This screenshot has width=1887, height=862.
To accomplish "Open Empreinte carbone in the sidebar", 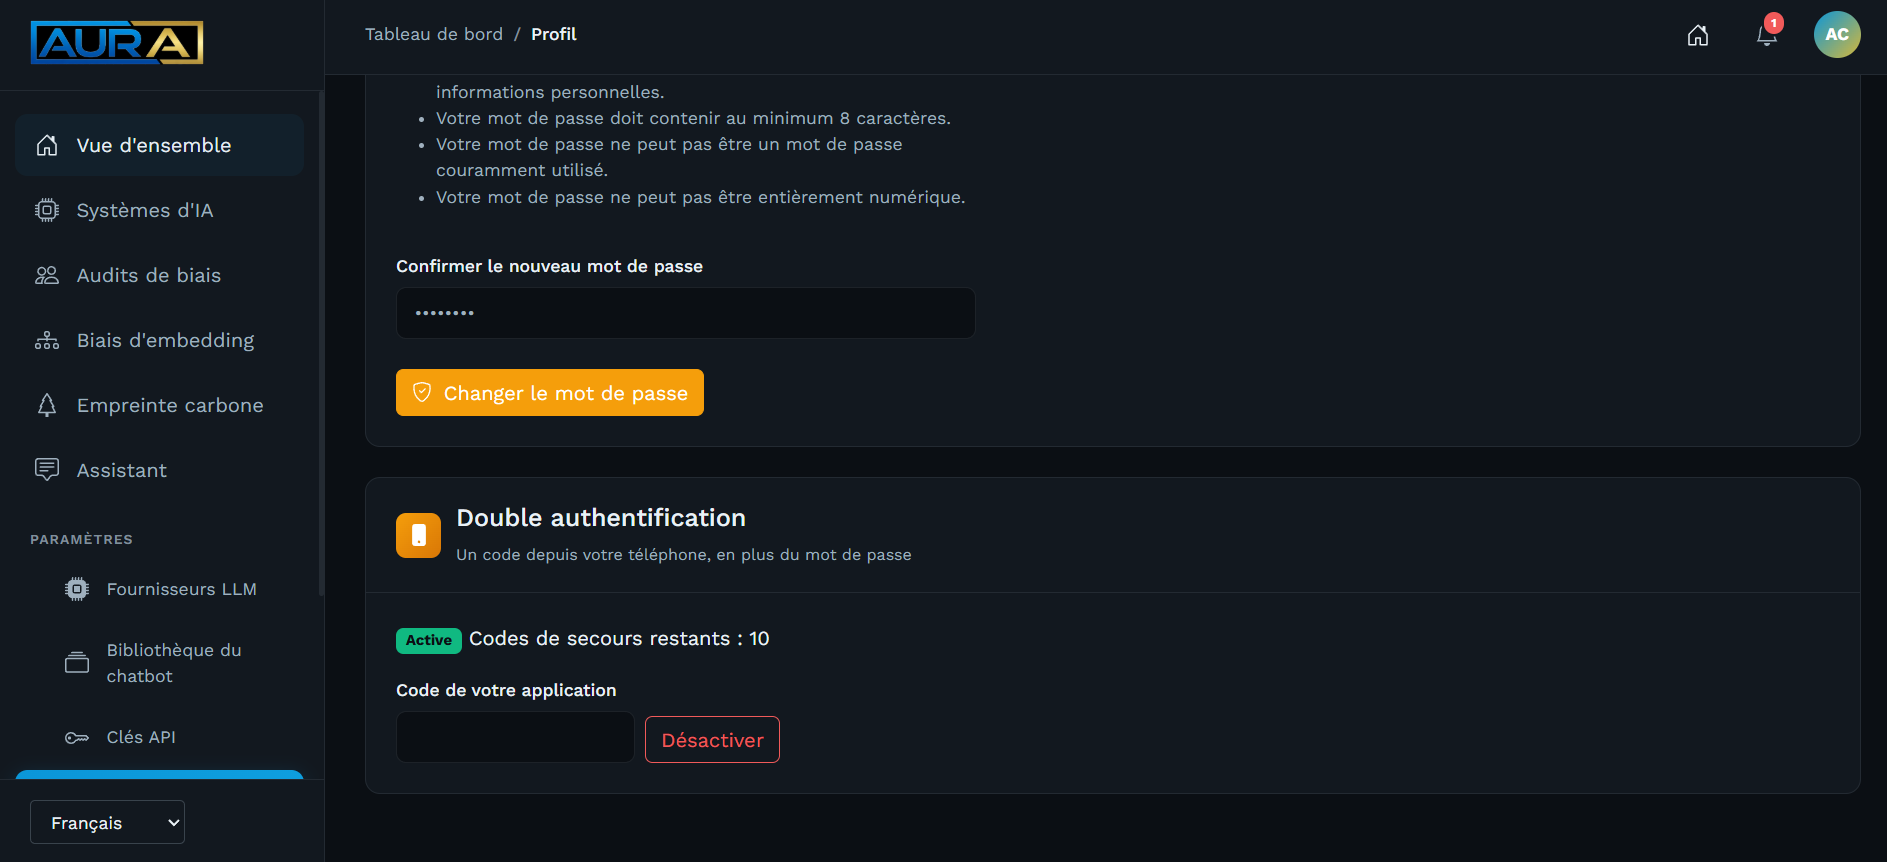I will tap(159, 405).
